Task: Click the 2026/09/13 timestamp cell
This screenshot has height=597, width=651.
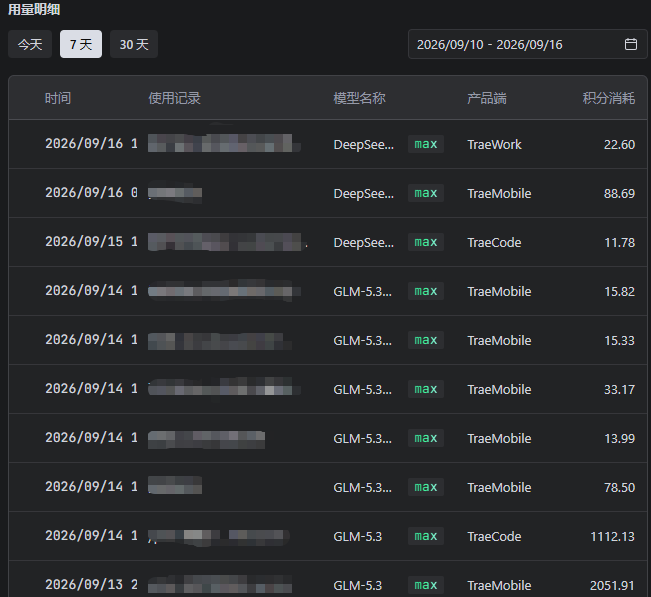Action: coord(91,585)
